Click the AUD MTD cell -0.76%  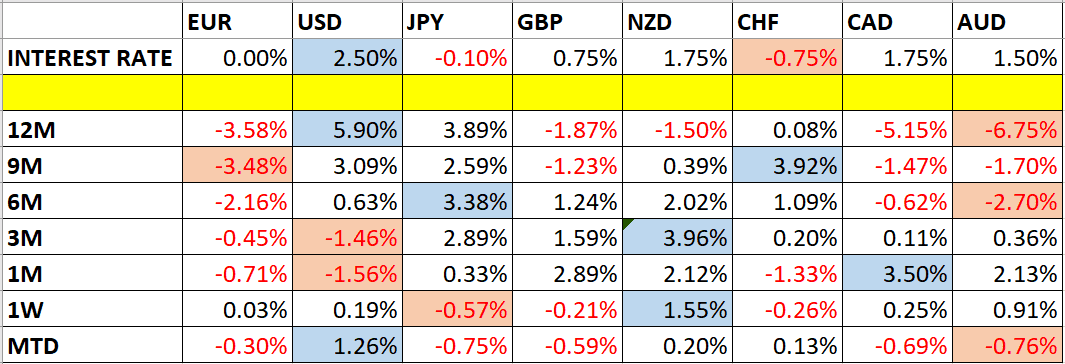[x=1007, y=346]
